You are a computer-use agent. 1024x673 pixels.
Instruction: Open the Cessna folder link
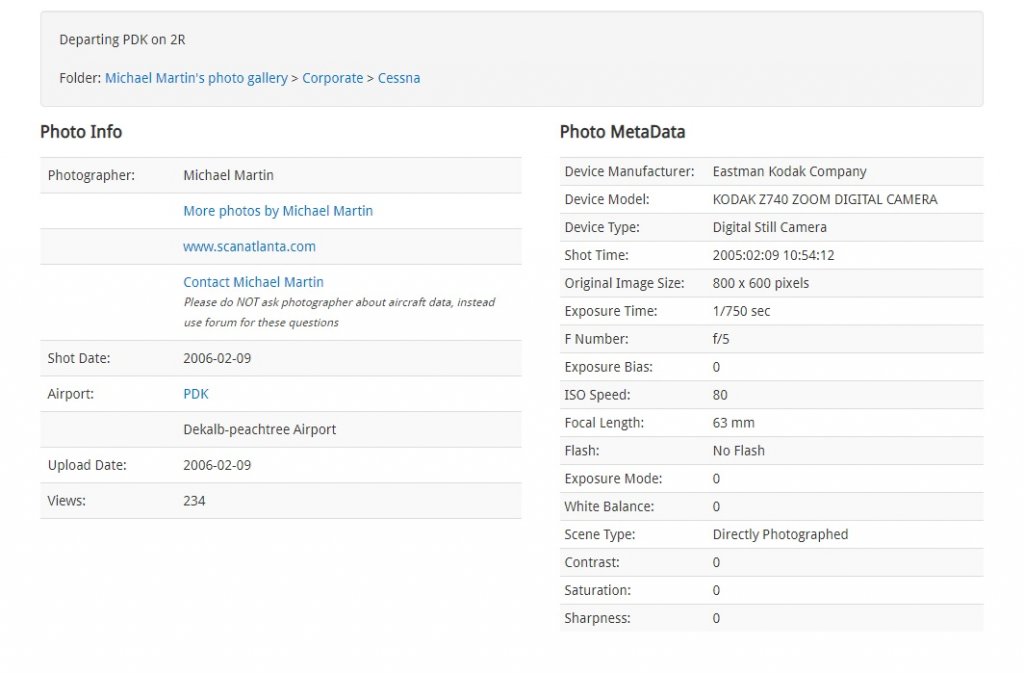399,78
